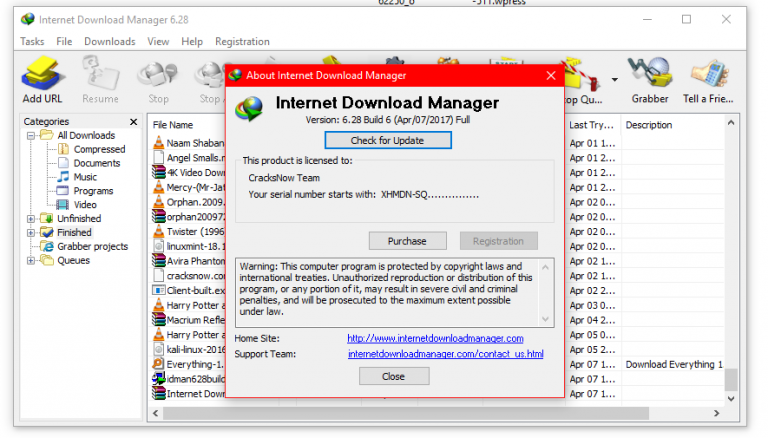Select the 4K Video Downloader file row
This screenshot has height=438, width=768.
click(189, 172)
